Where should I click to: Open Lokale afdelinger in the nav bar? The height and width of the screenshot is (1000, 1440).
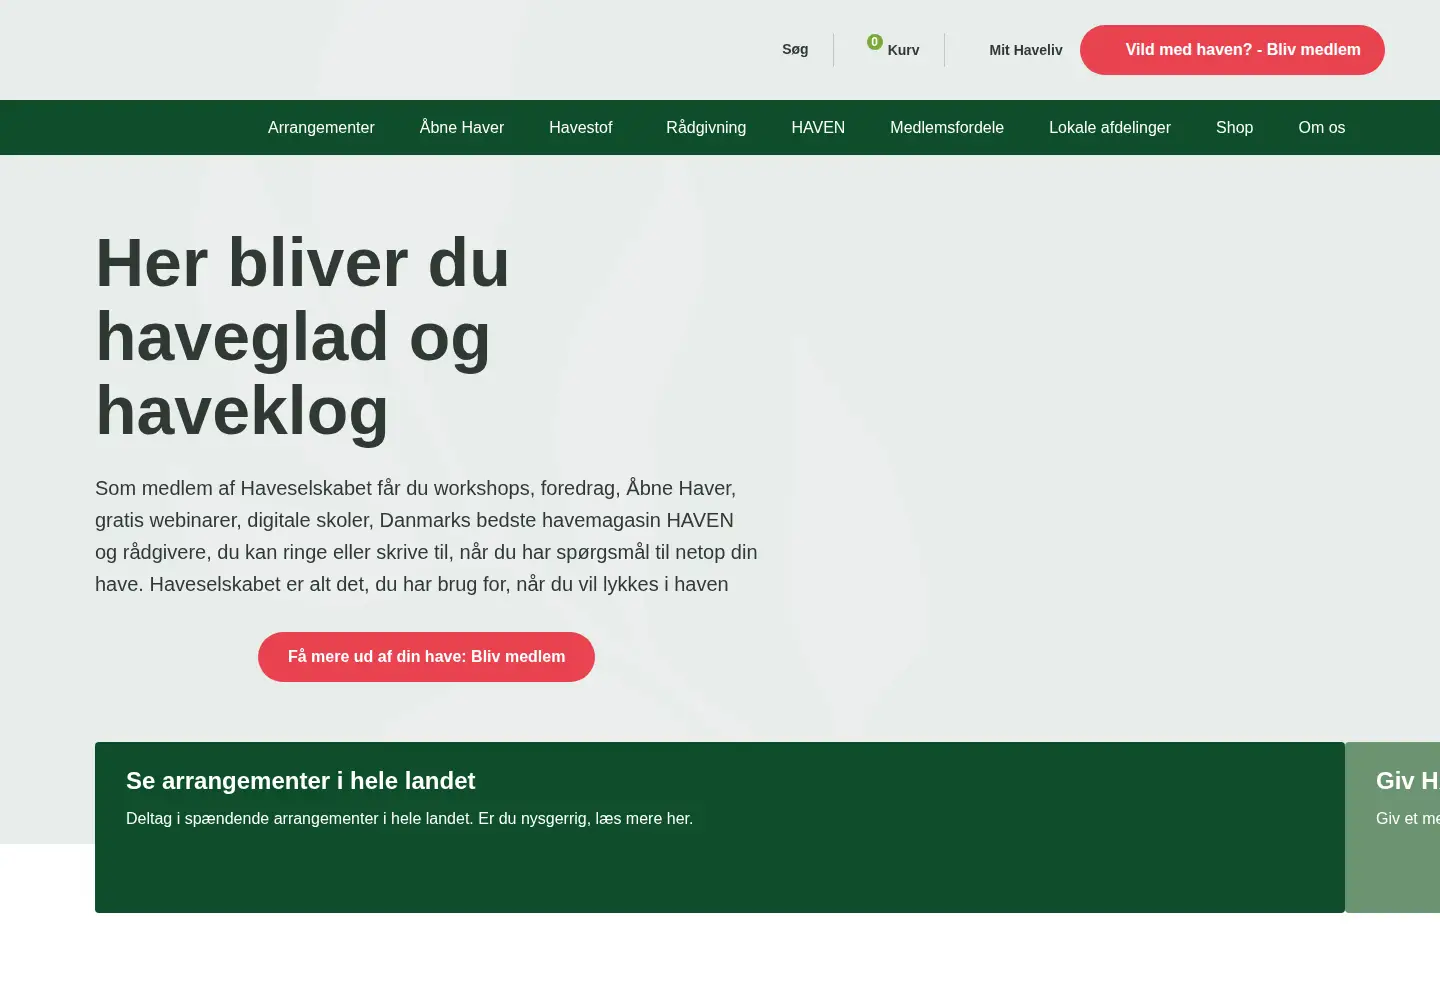pyautogui.click(x=1110, y=127)
